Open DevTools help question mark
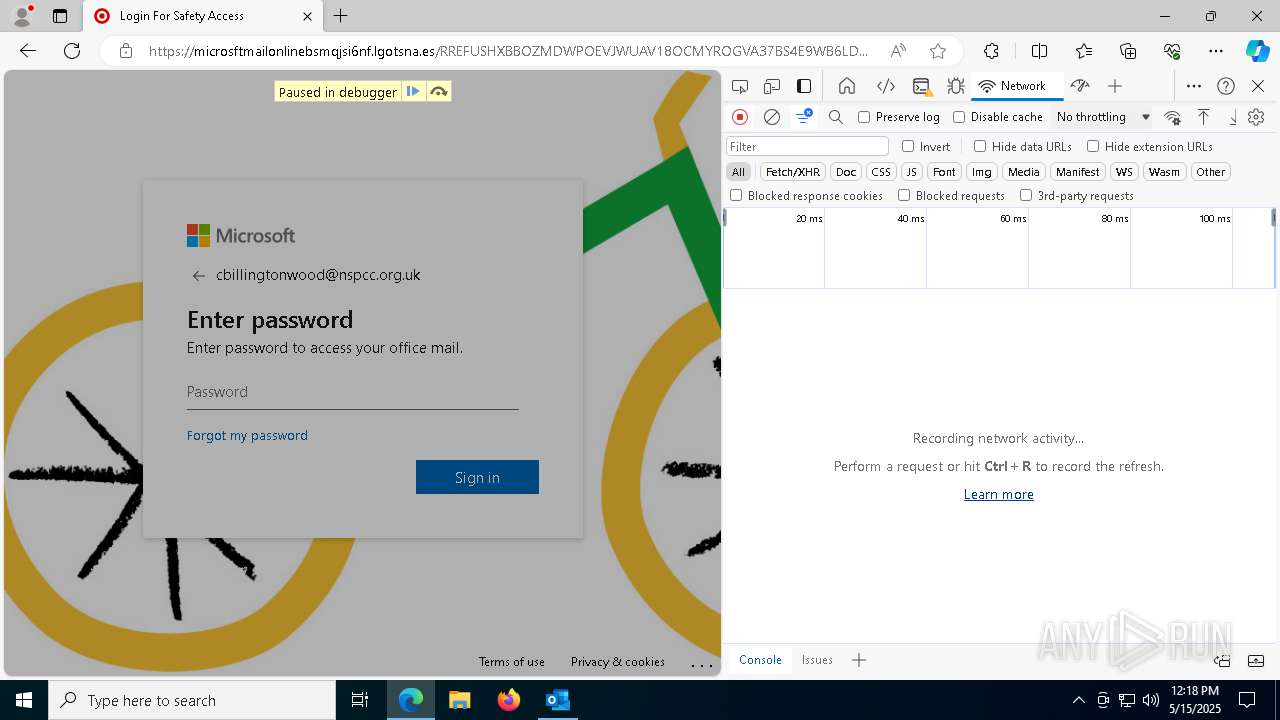 click(x=1226, y=86)
